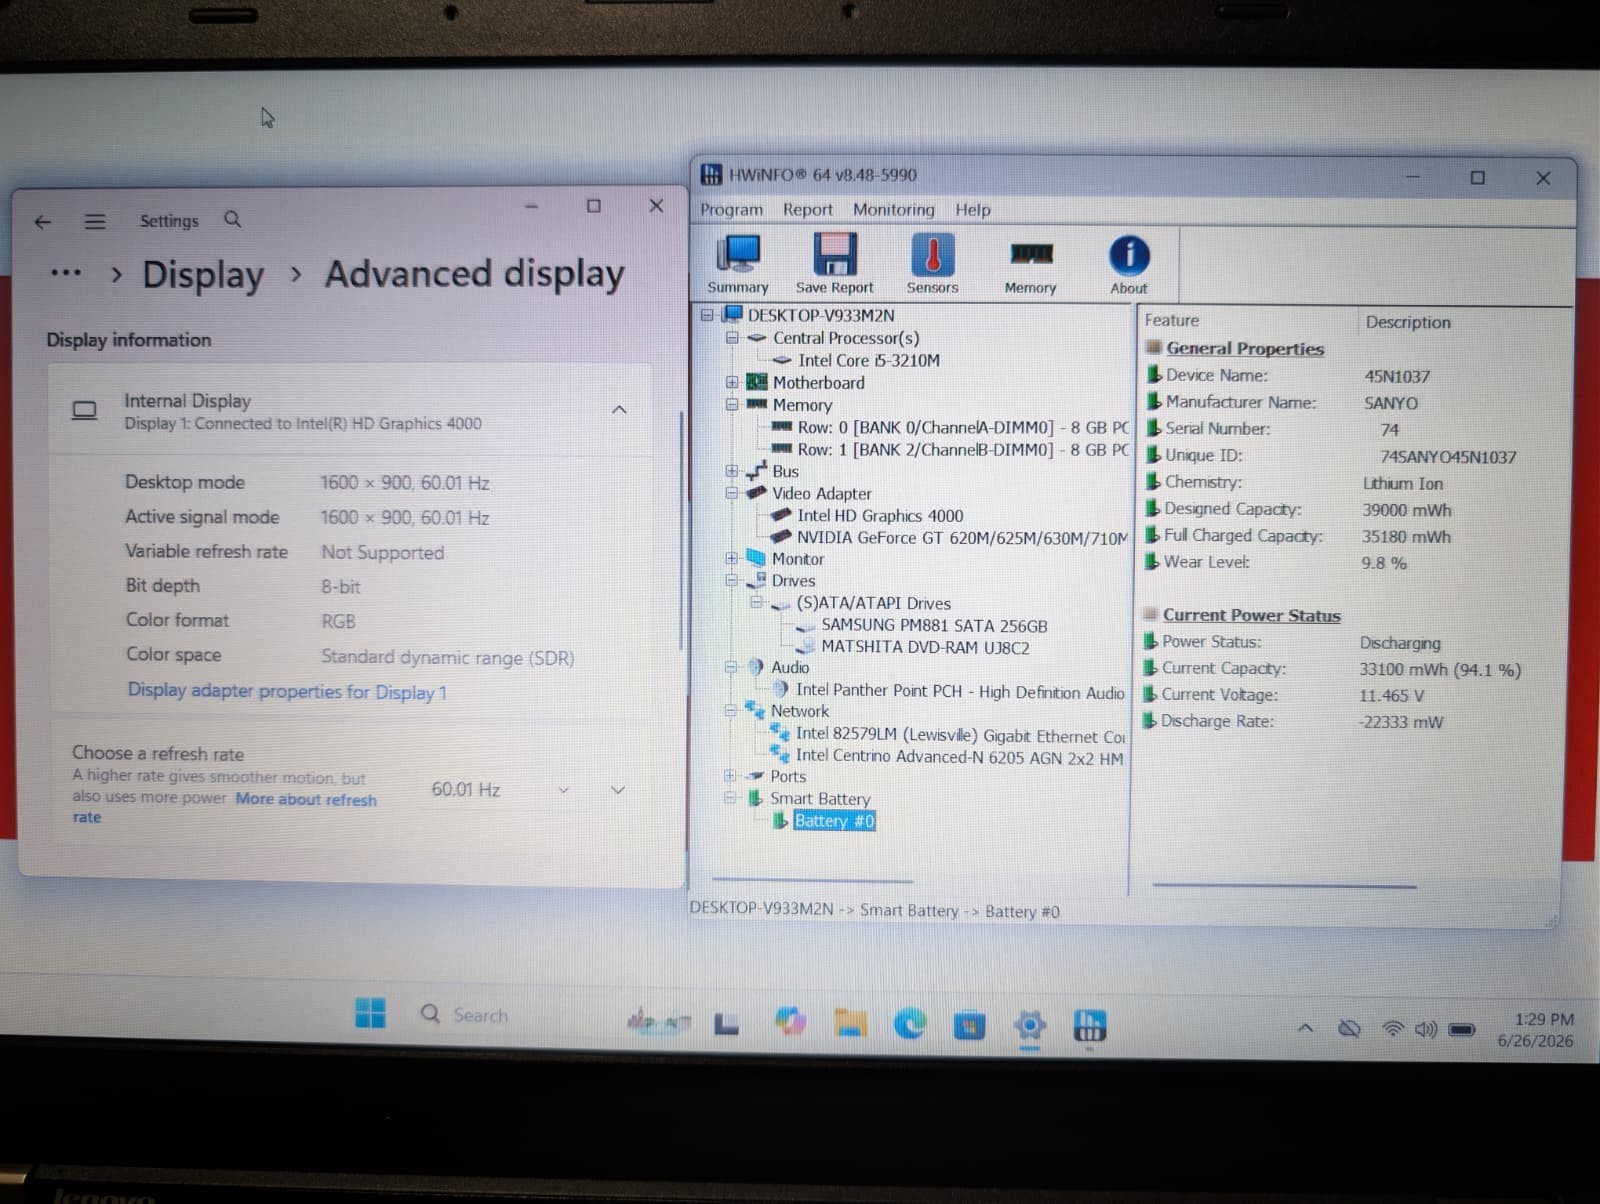Screen dimensions: 1600x1204
Task: Click the Settings back arrow
Action: pyautogui.click(x=42, y=222)
